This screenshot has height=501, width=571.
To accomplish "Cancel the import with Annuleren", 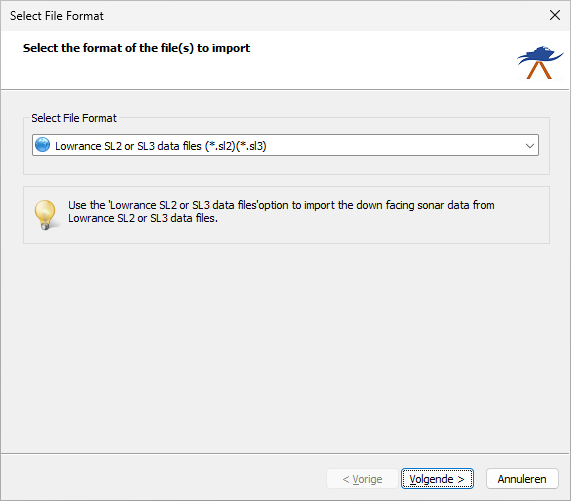I will coord(522,479).
